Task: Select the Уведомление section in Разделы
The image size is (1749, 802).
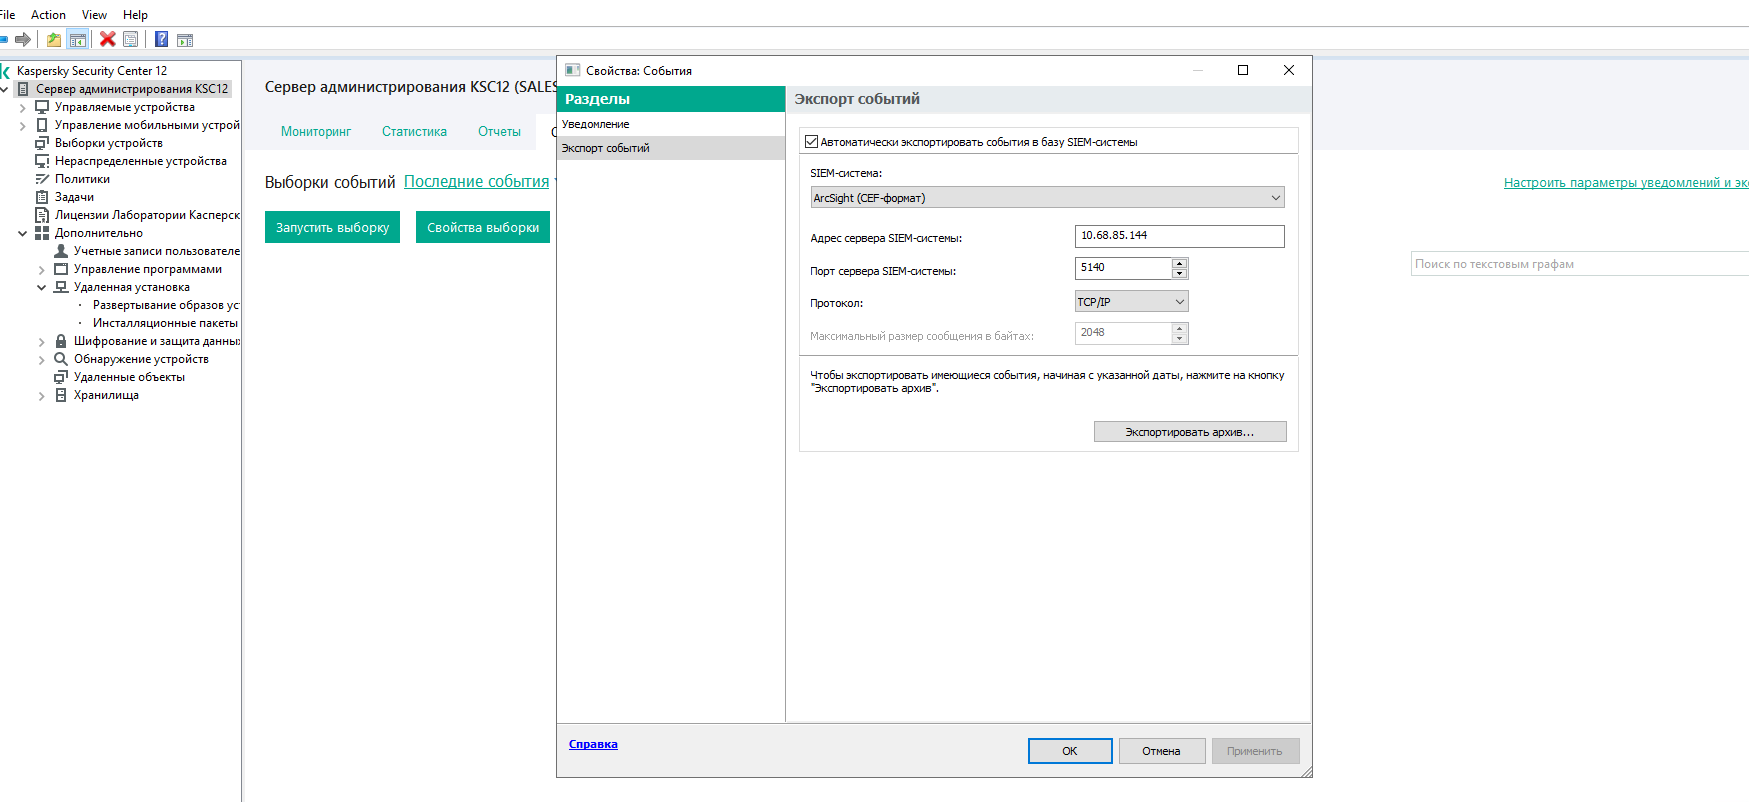Action: point(671,124)
